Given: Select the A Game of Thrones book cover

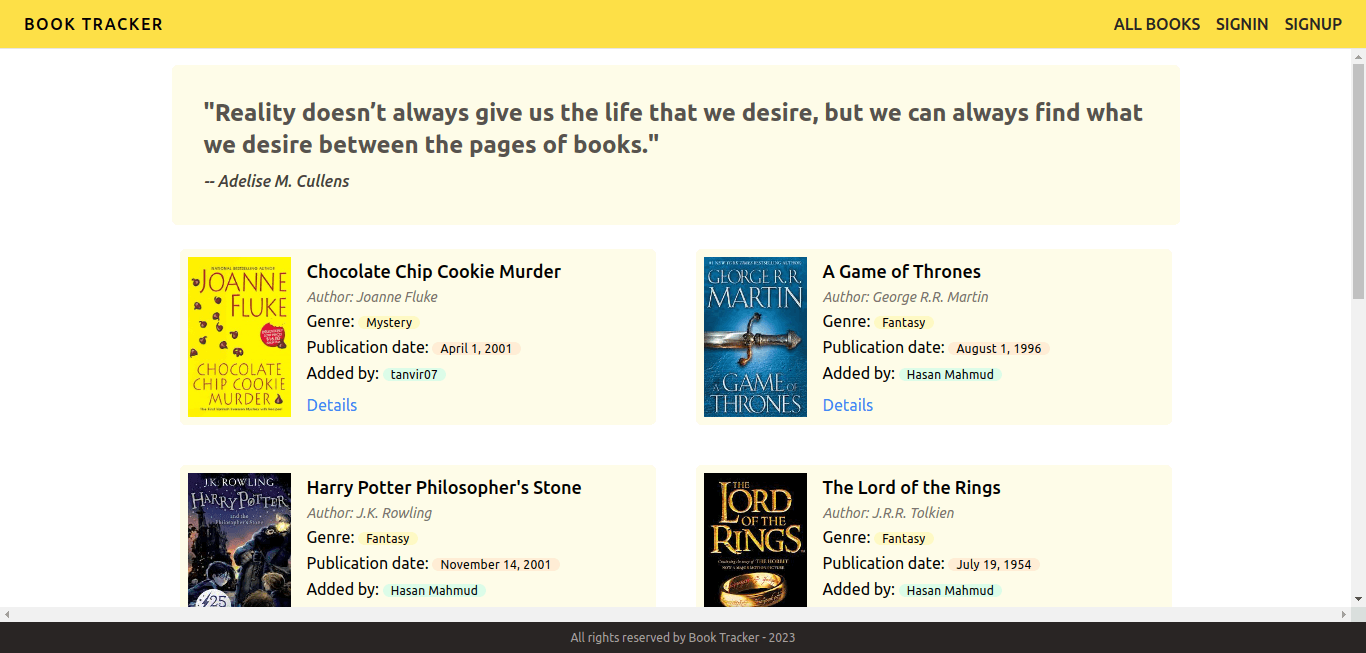Looking at the screenshot, I should pyautogui.click(x=755, y=336).
